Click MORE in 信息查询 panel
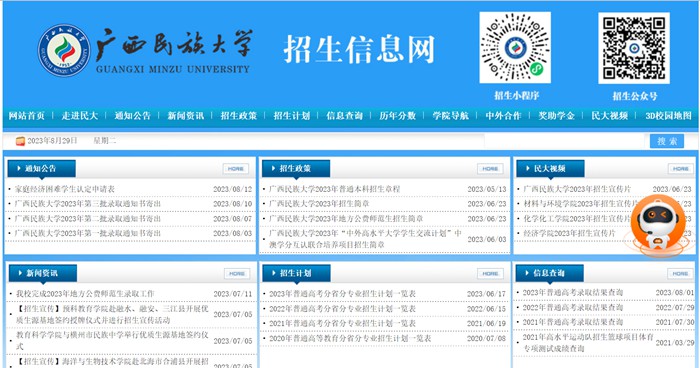Image resolution: width=700 pixels, height=368 pixels. [680, 273]
